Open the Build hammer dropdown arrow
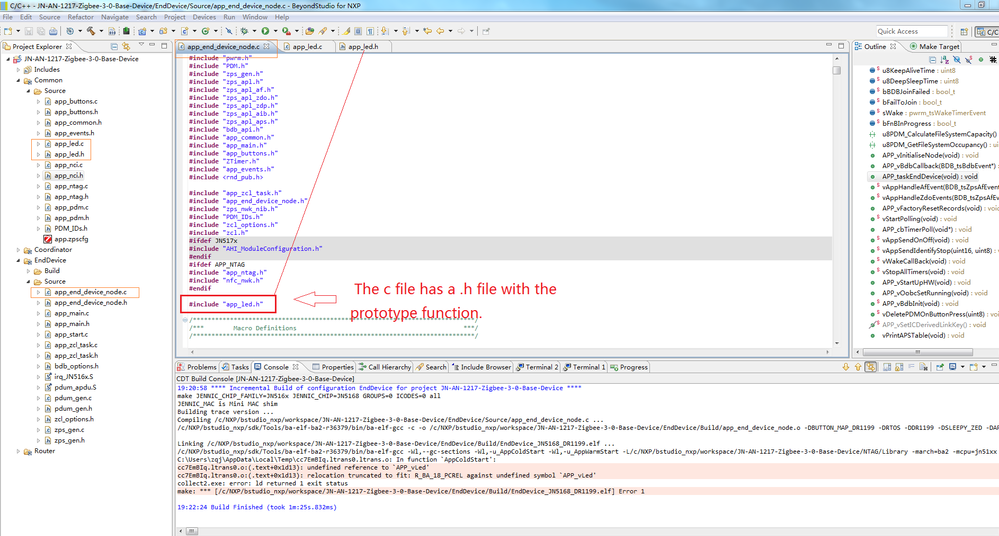Viewport: 999px width, 536px height. point(101,31)
